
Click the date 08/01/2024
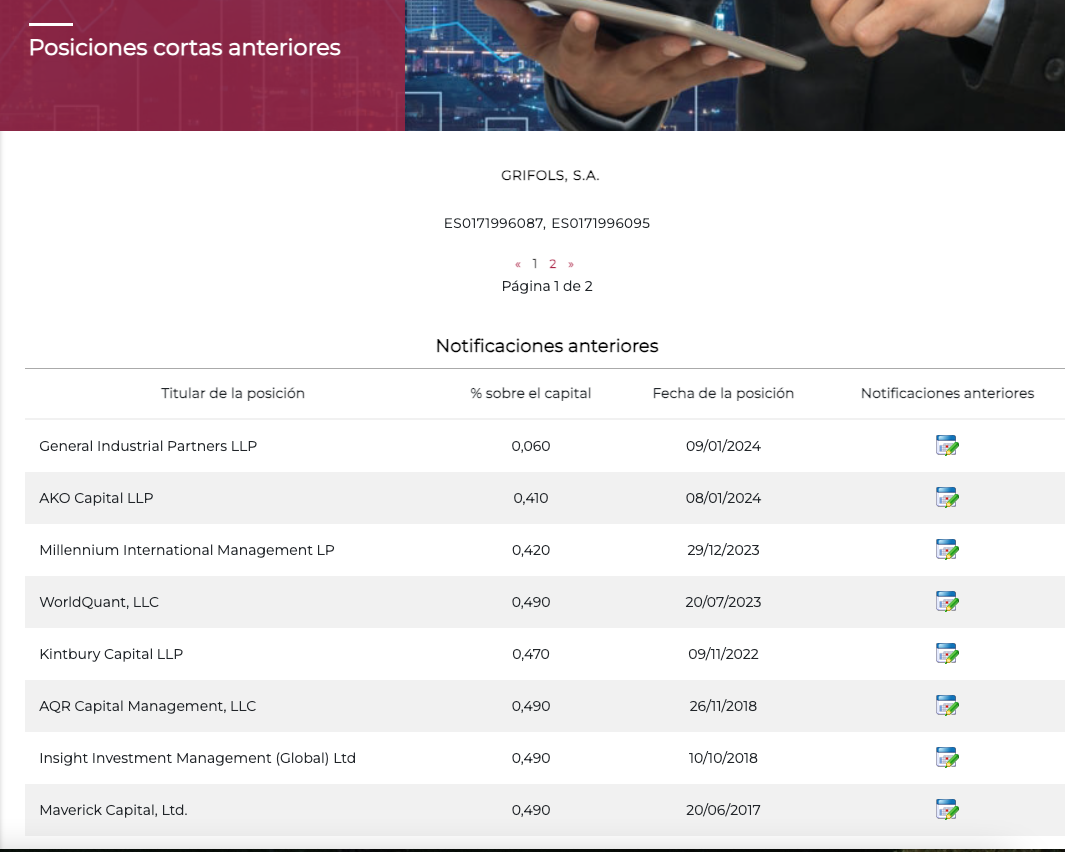pos(723,498)
